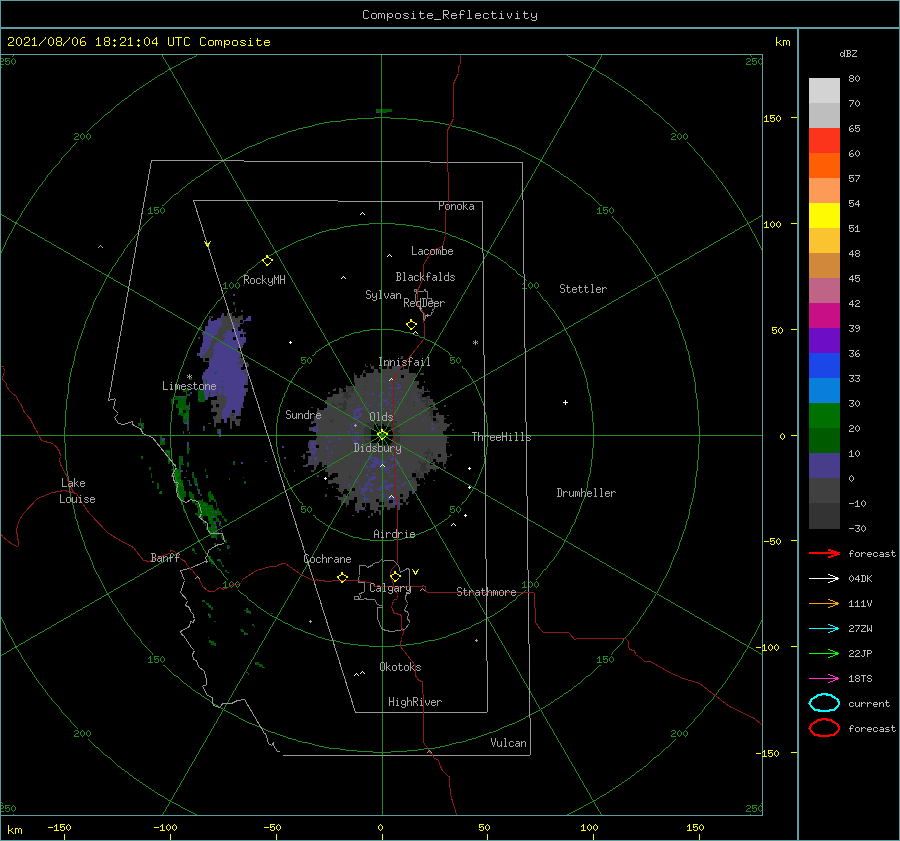Click the Ponoka city label

(x=456, y=206)
